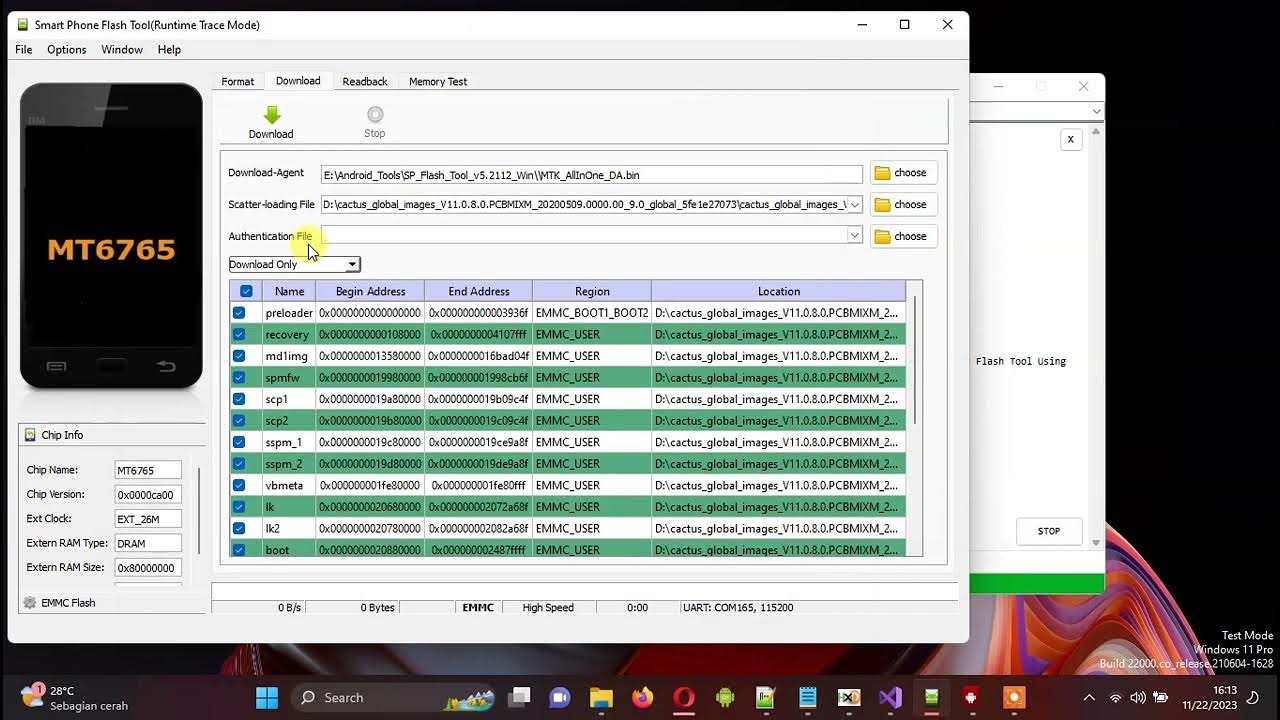Click the Download-Agent path input field
The width and height of the screenshot is (1280, 720).
coord(591,175)
